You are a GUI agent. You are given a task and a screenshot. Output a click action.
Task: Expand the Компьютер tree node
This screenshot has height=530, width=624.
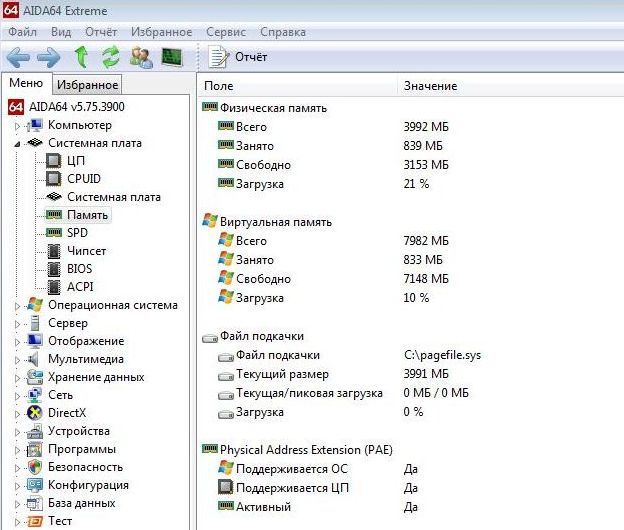(17, 126)
